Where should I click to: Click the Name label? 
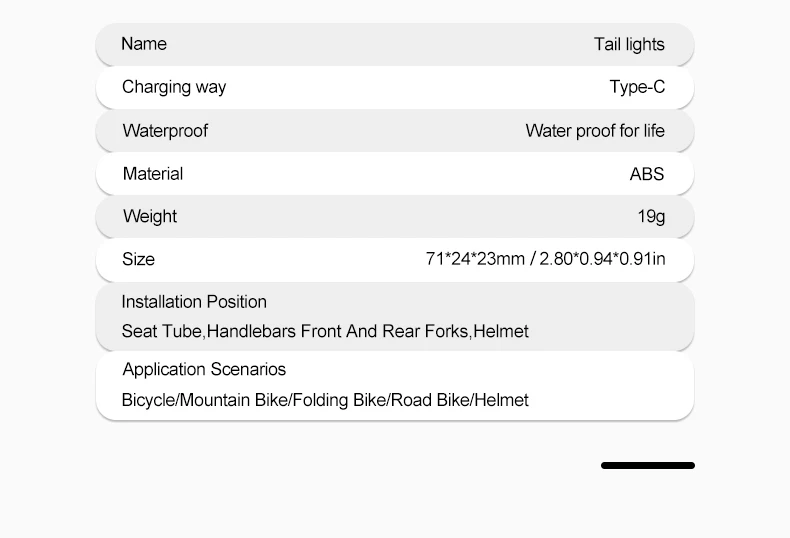tap(144, 44)
